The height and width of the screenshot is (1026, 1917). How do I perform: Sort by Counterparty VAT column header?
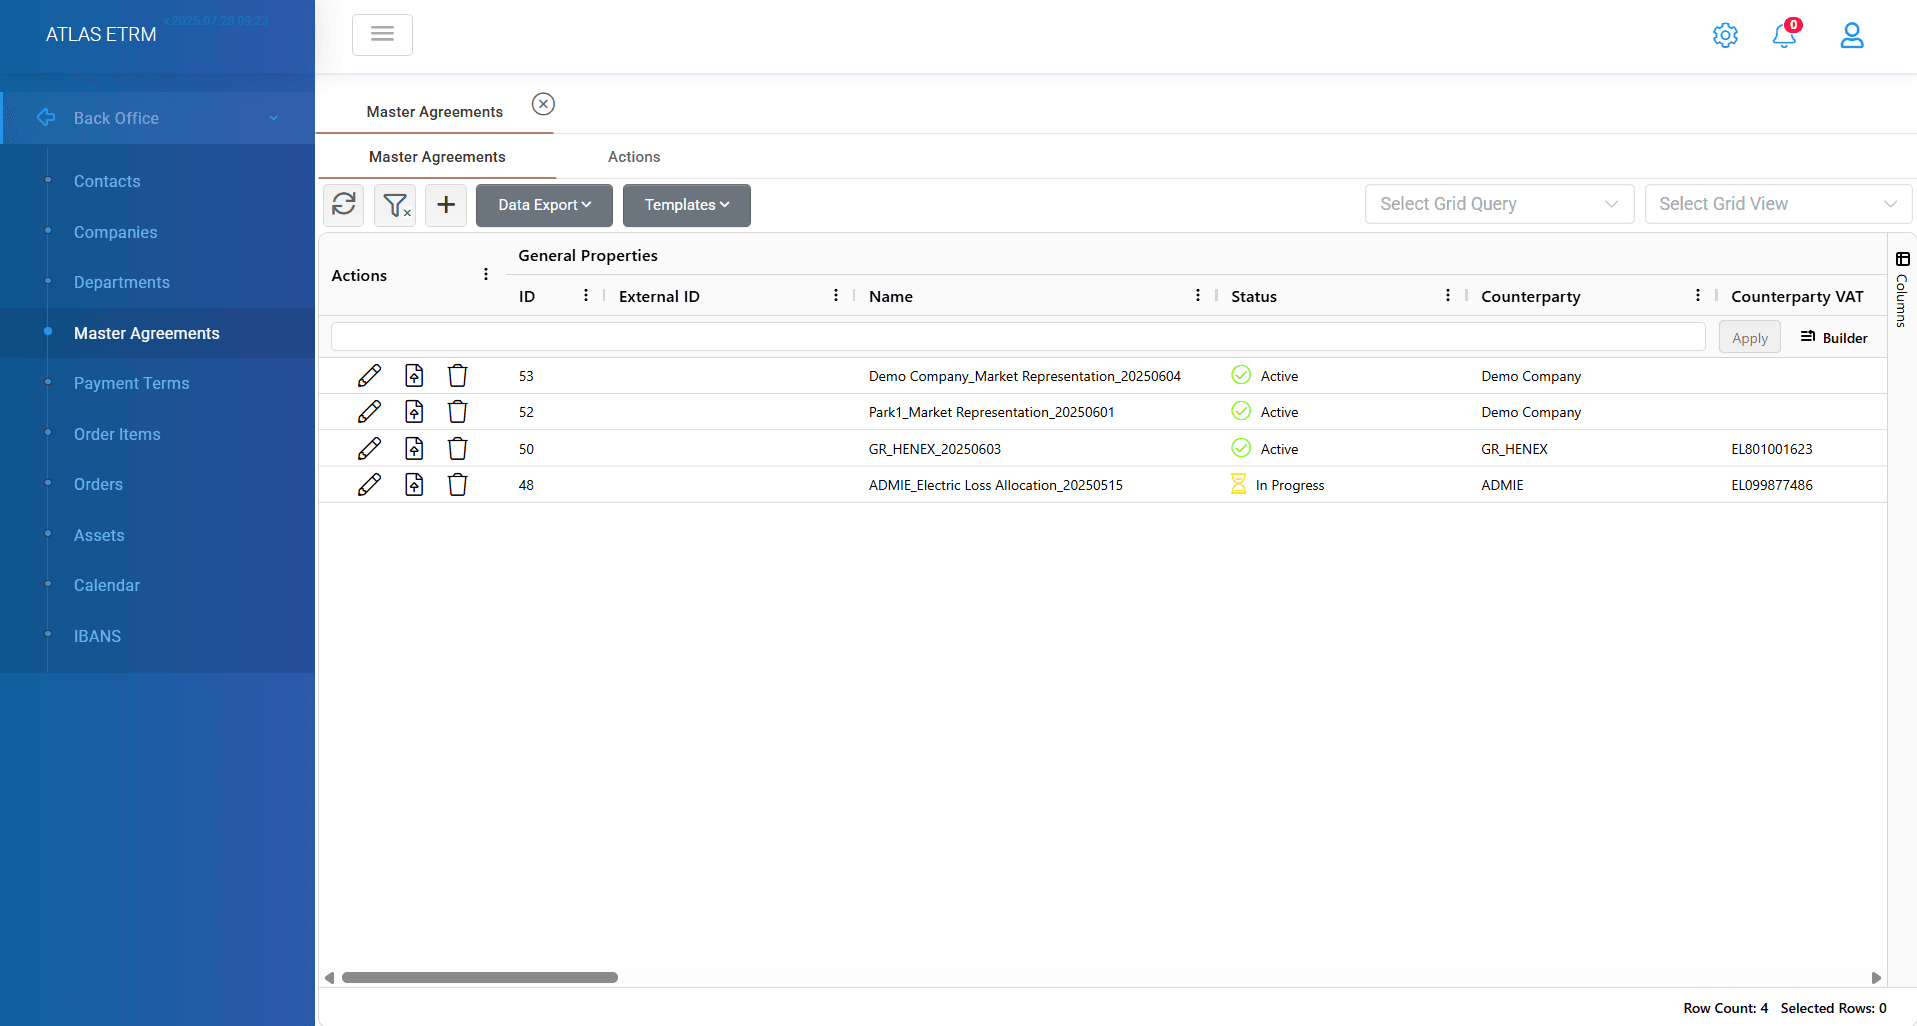pyautogui.click(x=1797, y=296)
